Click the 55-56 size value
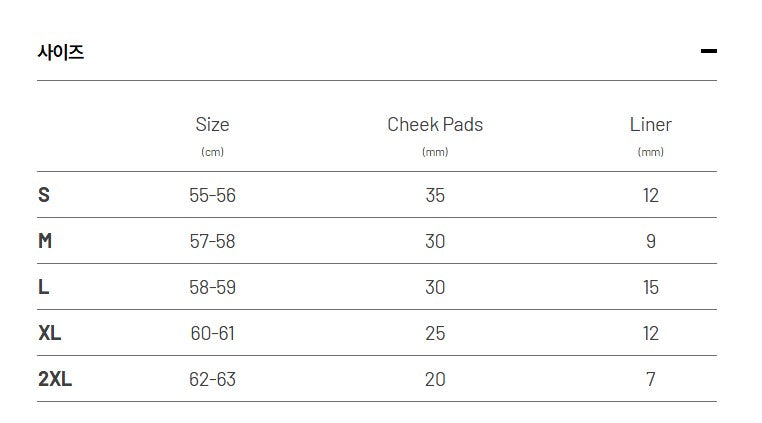 click(x=212, y=195)
